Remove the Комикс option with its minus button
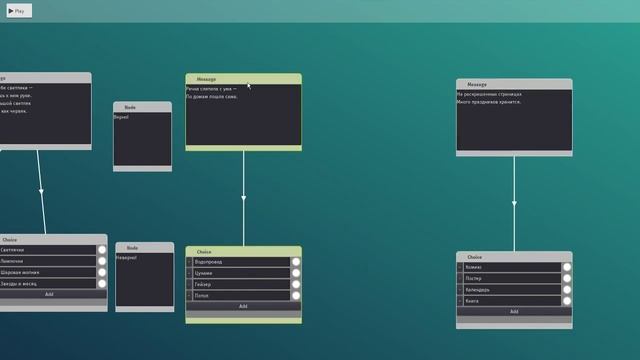The width and height of the screenshot is (640, 360). coord(460,267)
